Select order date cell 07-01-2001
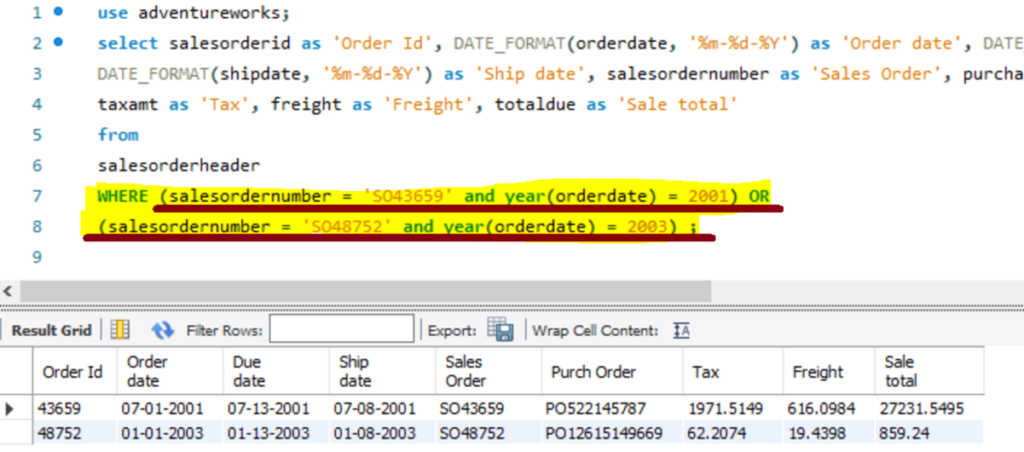1024x452 pixels. (x=170, y=409)
